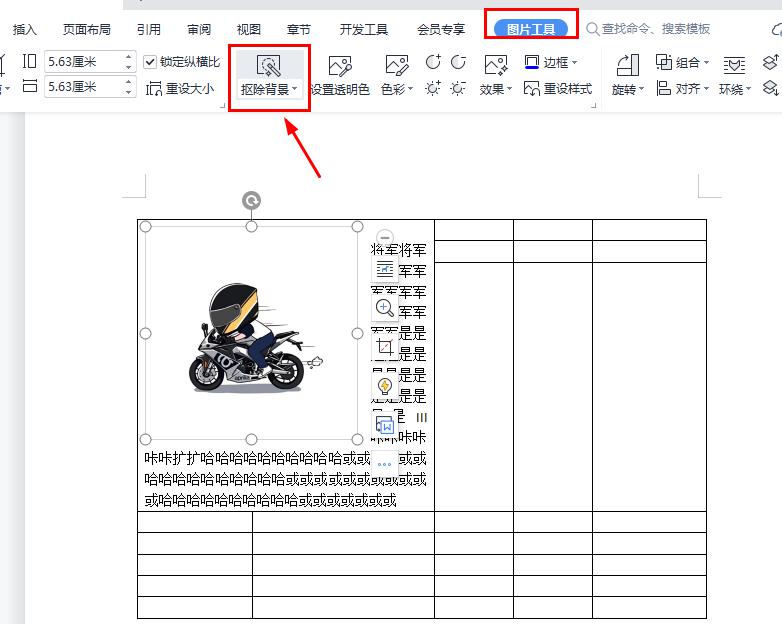Switch to the Chapter (章节) tab
Viewport: 782px width, 624px height.
click(299, 29)
